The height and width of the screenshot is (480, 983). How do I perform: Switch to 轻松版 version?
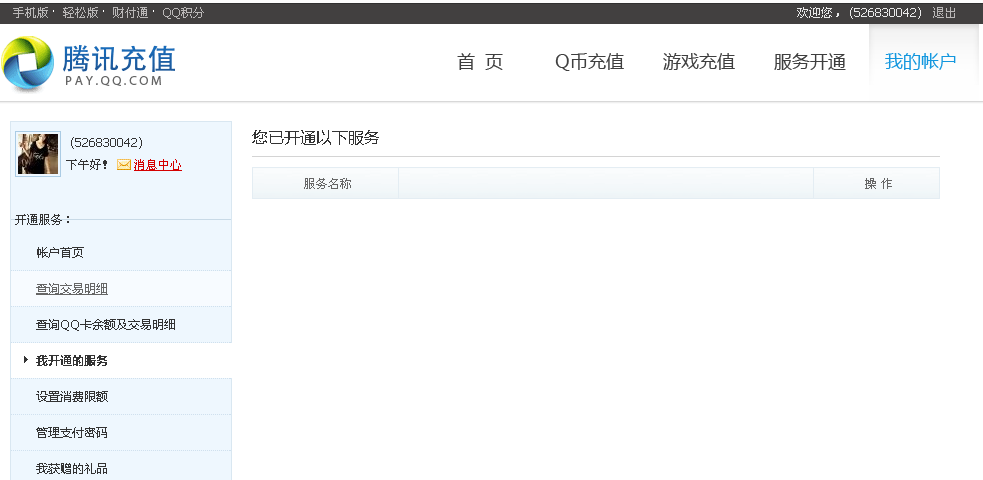coord(80,13)
